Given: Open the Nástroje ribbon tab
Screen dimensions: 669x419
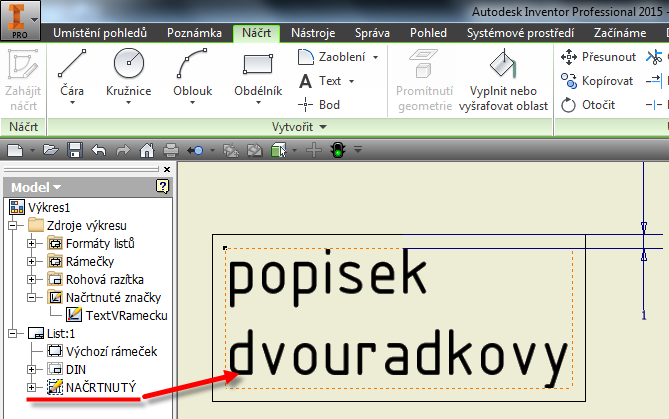Looking at the screenshot, I should tap(312, 33).
